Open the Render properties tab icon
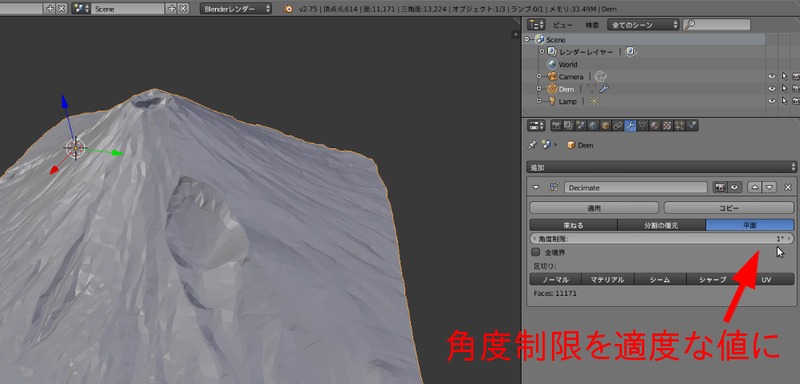 click(x=556, y=125)
